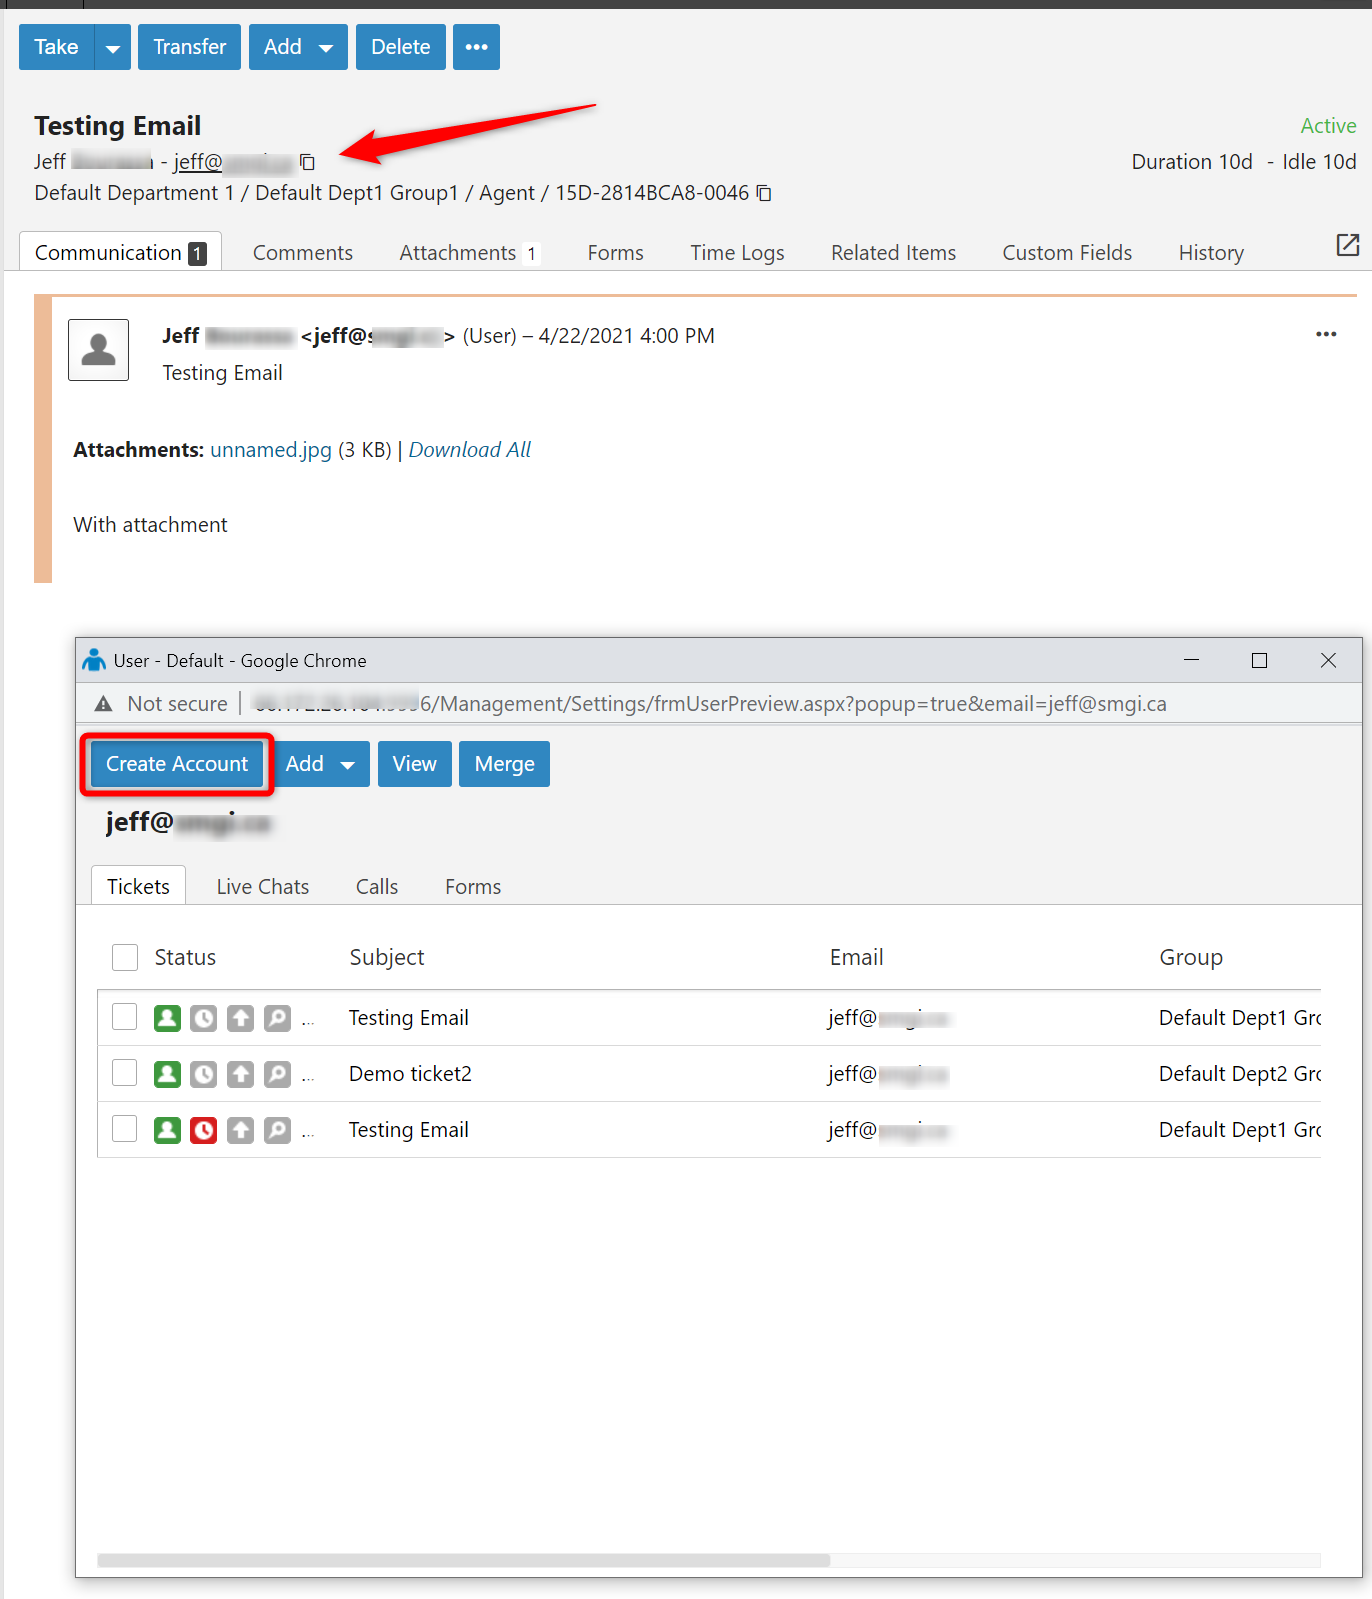Viewport: 1372px width, 1599px height.
Task: Tick checkbox for Demo ticket2 row
Action: [125, 1073]
